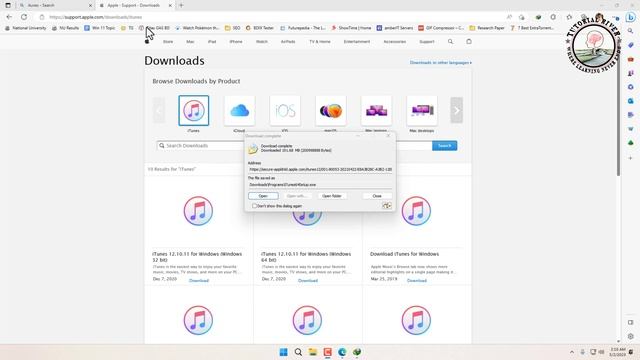Viewport: 640px width, 360px height.
Task: Tick Don't show this dialog again checkbox
Action: (254, 206)
